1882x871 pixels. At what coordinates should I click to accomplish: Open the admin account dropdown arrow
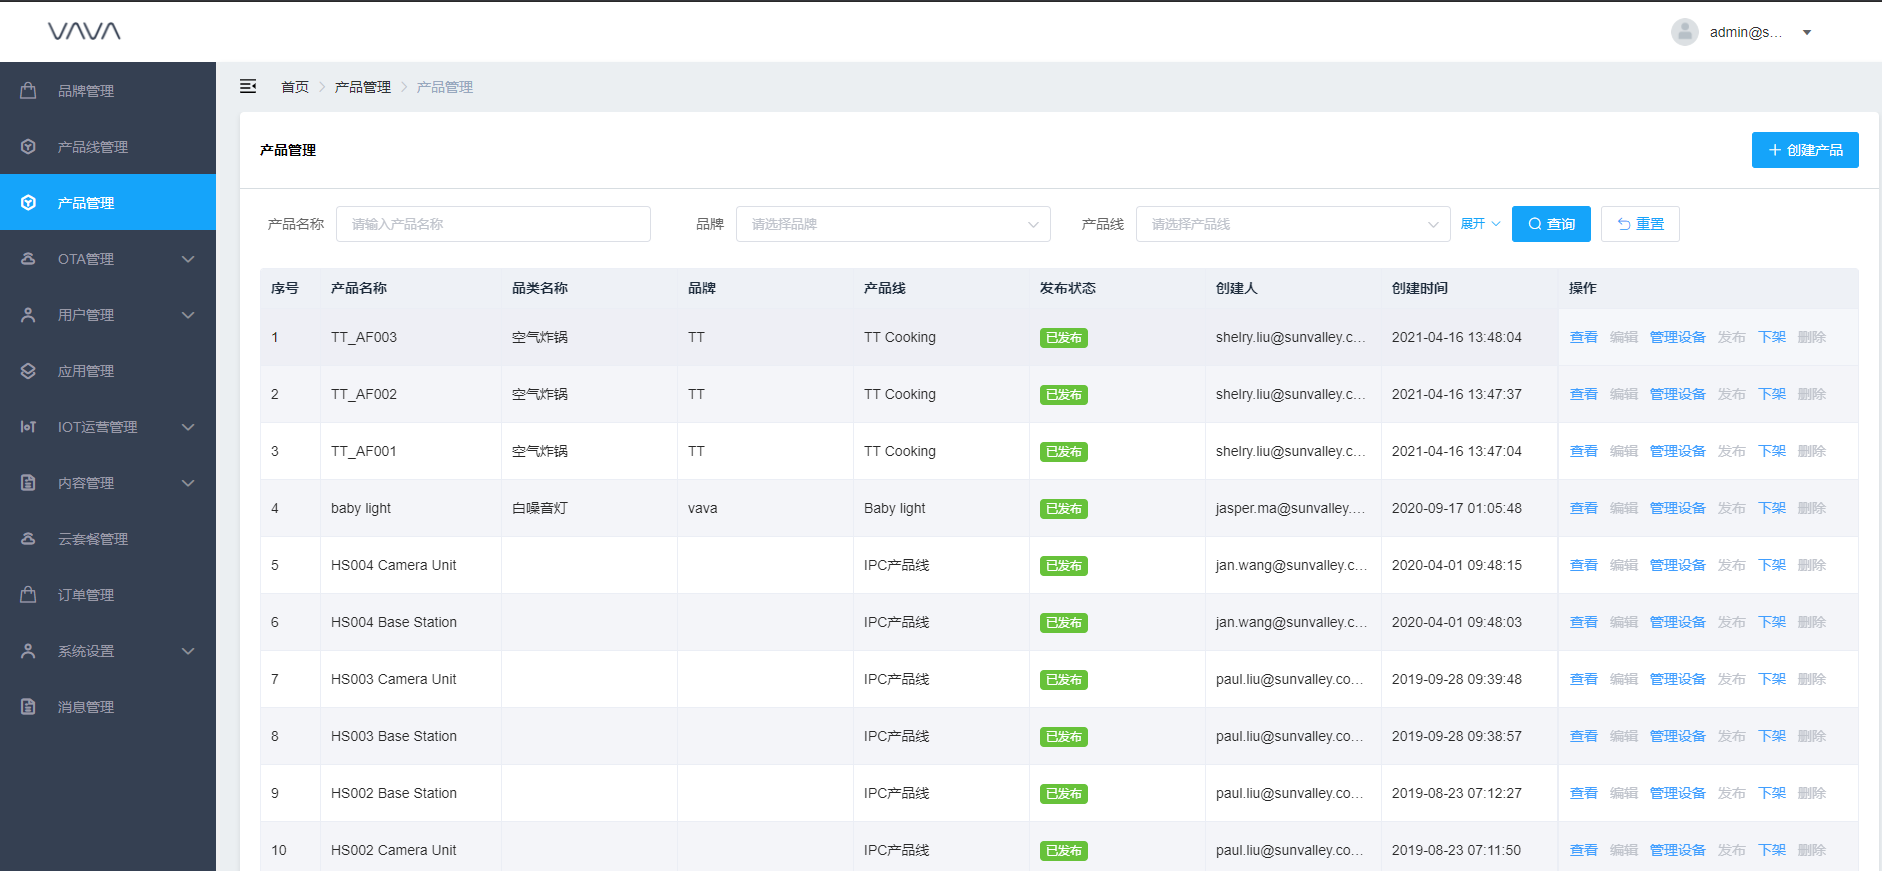[x=1807, y=32]
